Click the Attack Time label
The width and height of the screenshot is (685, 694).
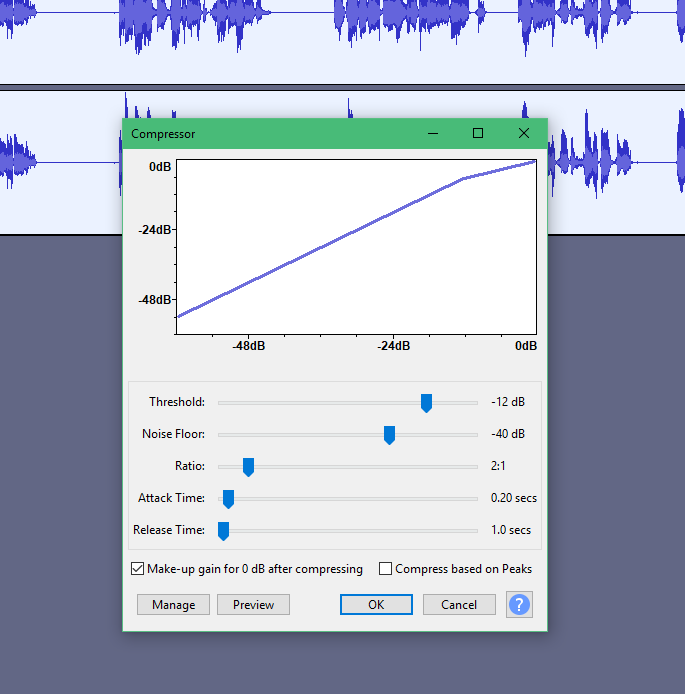[171, 498]
